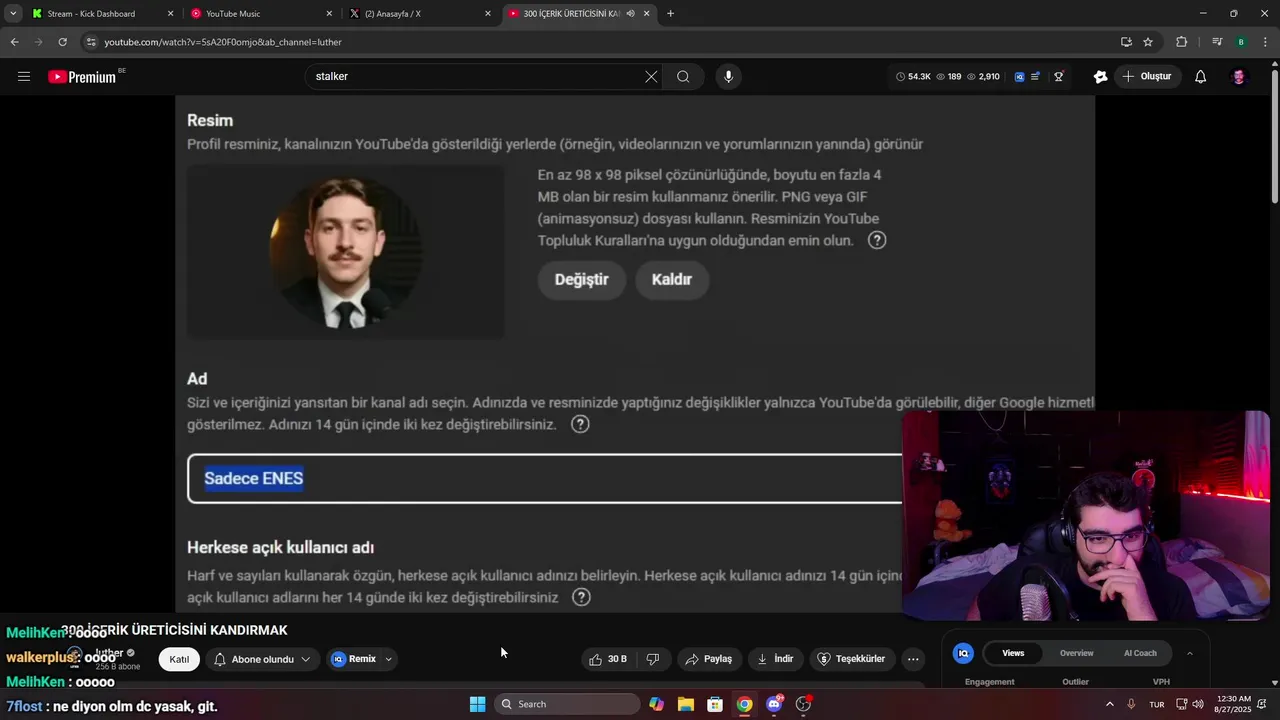Click Kaldır to remove profile picture
This screenshot has width=1280, height=720.
point(671,280)
